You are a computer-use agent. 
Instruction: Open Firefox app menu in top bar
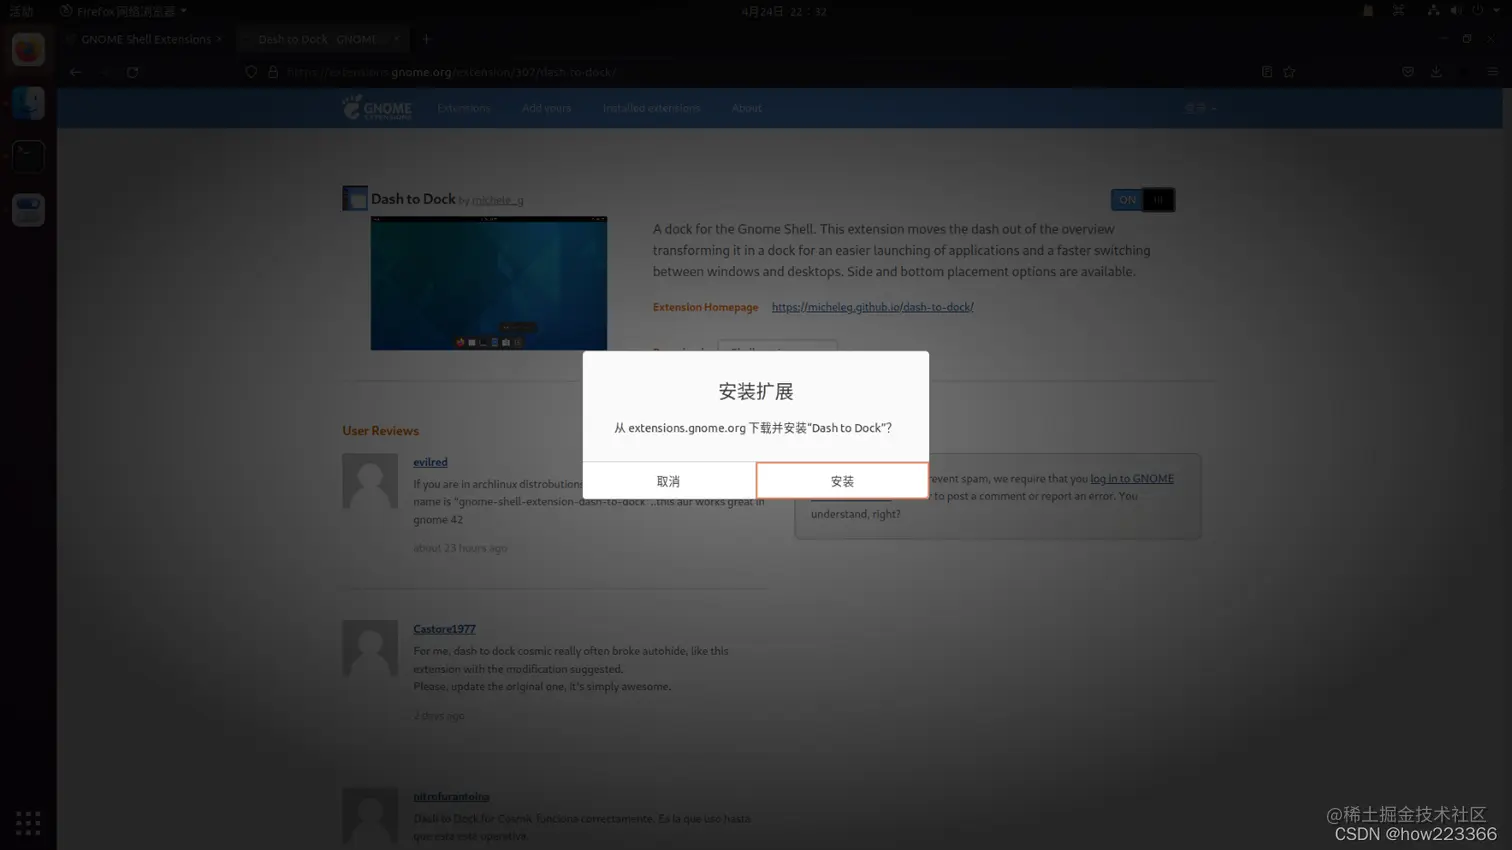[x=123, y=11]
